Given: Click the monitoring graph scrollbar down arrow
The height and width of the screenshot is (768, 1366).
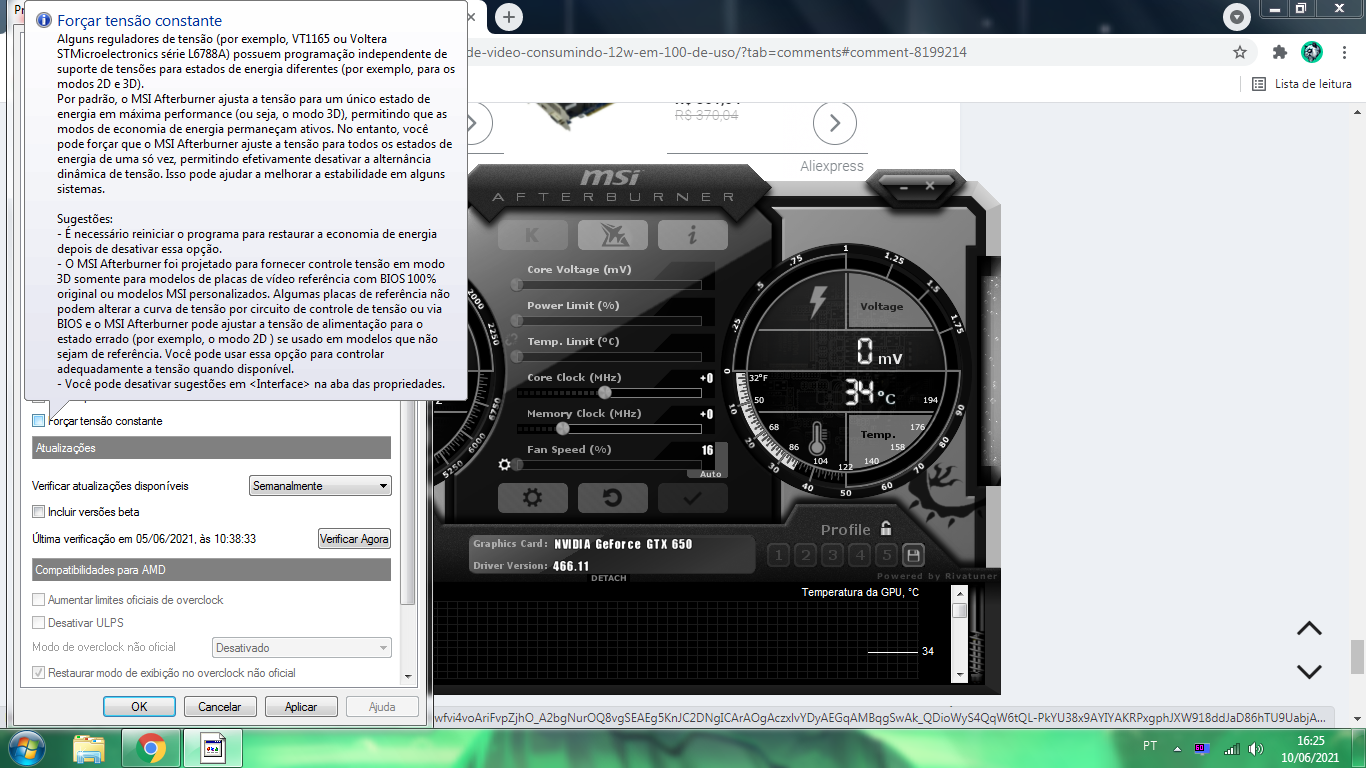Looking at the screenshot, I should [960, 674].
